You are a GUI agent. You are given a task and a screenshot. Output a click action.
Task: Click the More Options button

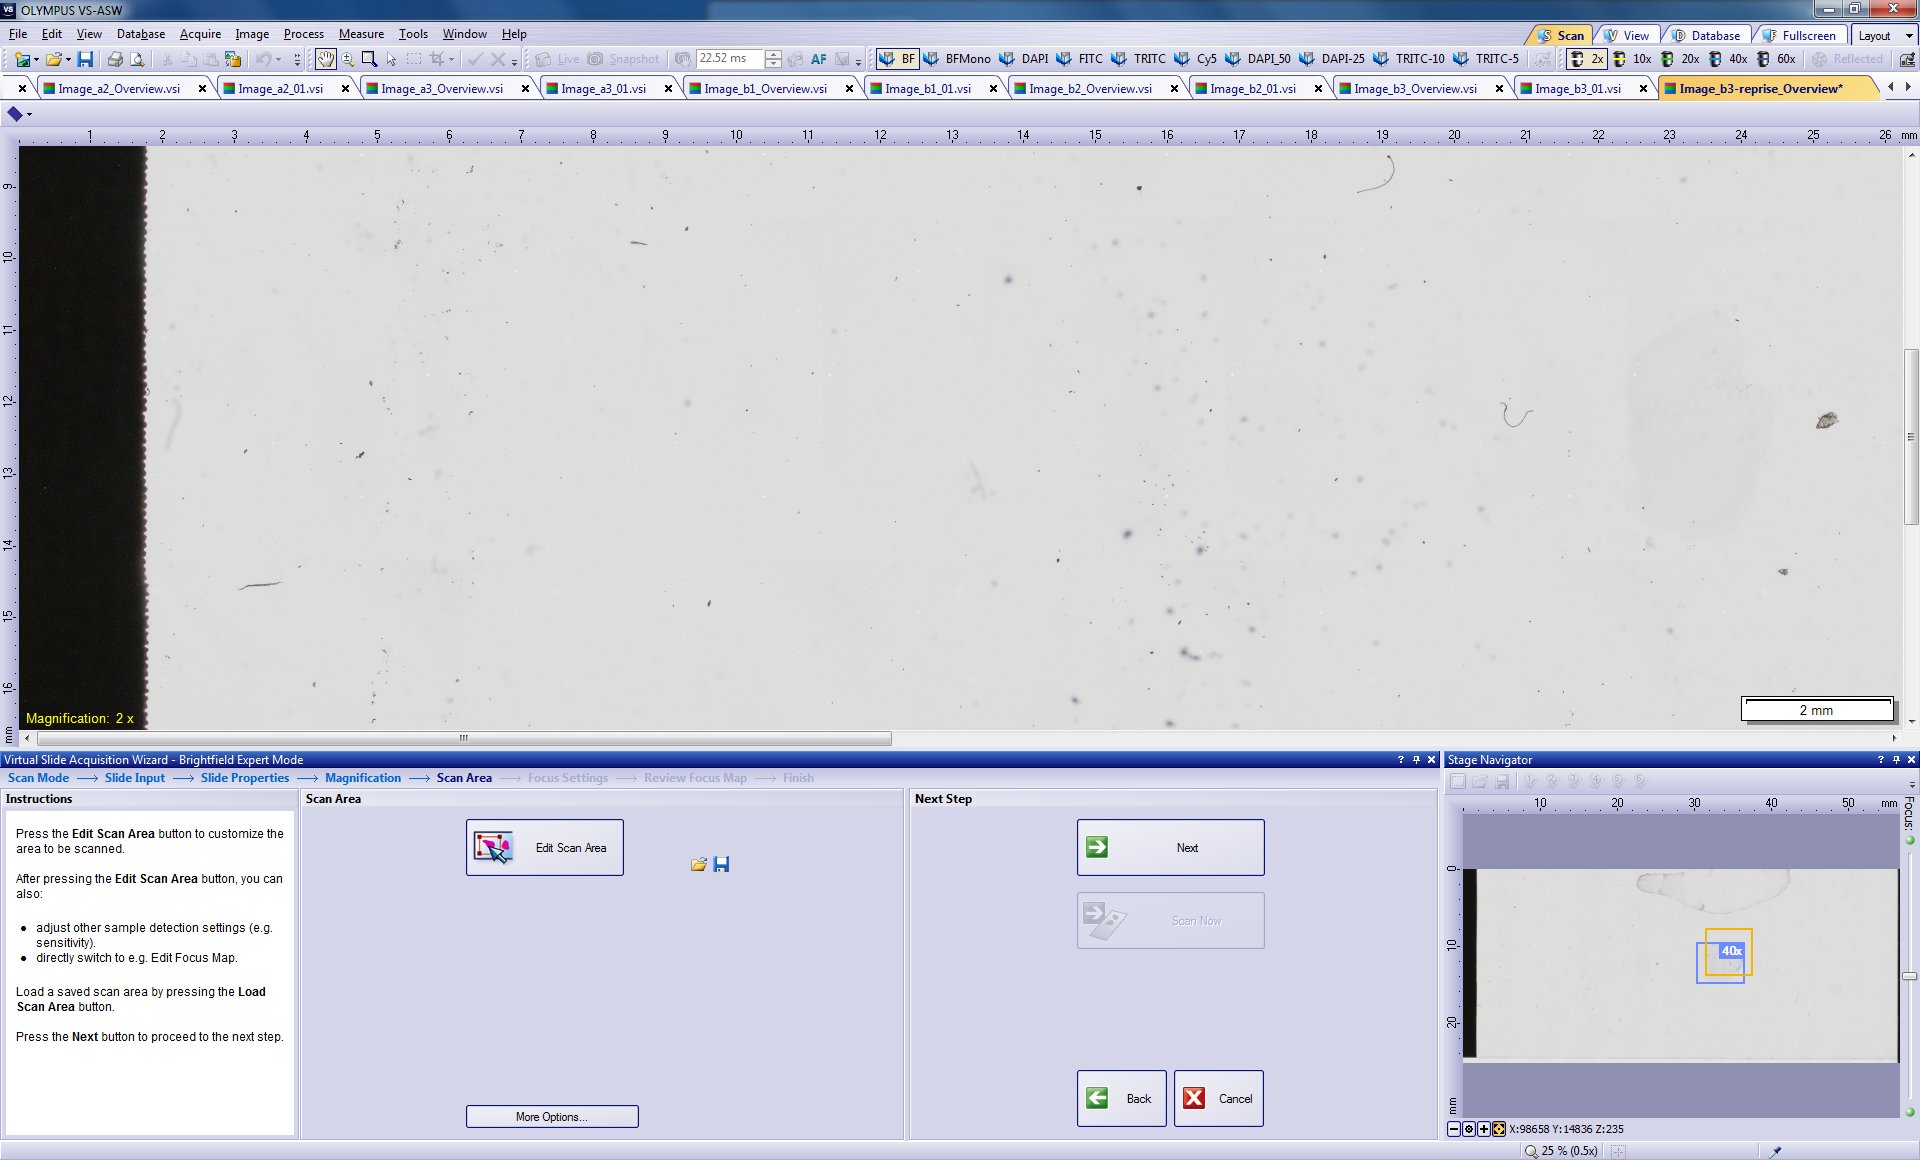pos(552,1117)
